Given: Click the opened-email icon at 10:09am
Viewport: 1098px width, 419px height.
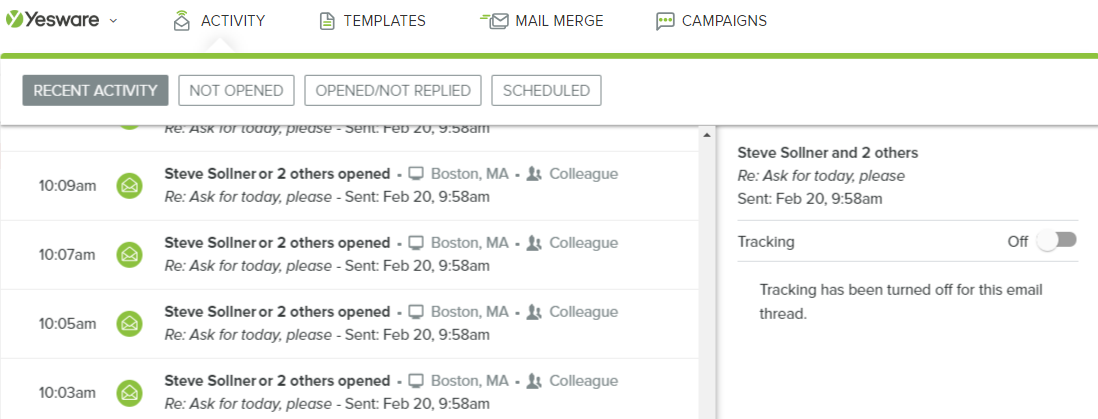Looking at the screenshot, I should (x=129, y=185).
